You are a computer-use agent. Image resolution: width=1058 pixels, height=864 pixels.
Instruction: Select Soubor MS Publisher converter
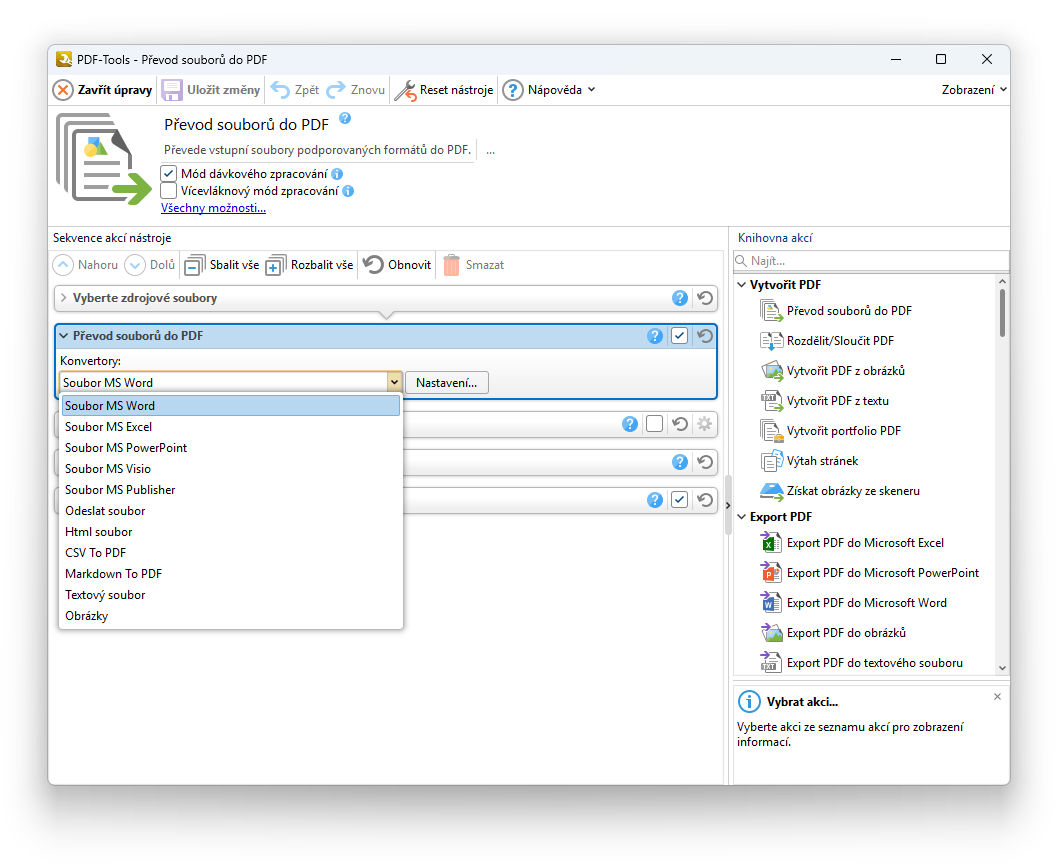tap(231, 489)
